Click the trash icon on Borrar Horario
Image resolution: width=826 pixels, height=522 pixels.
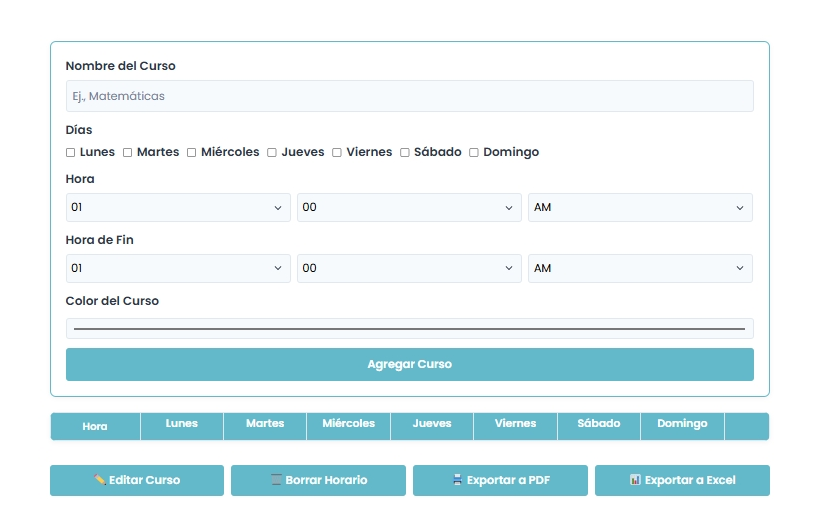pos(277,480)
